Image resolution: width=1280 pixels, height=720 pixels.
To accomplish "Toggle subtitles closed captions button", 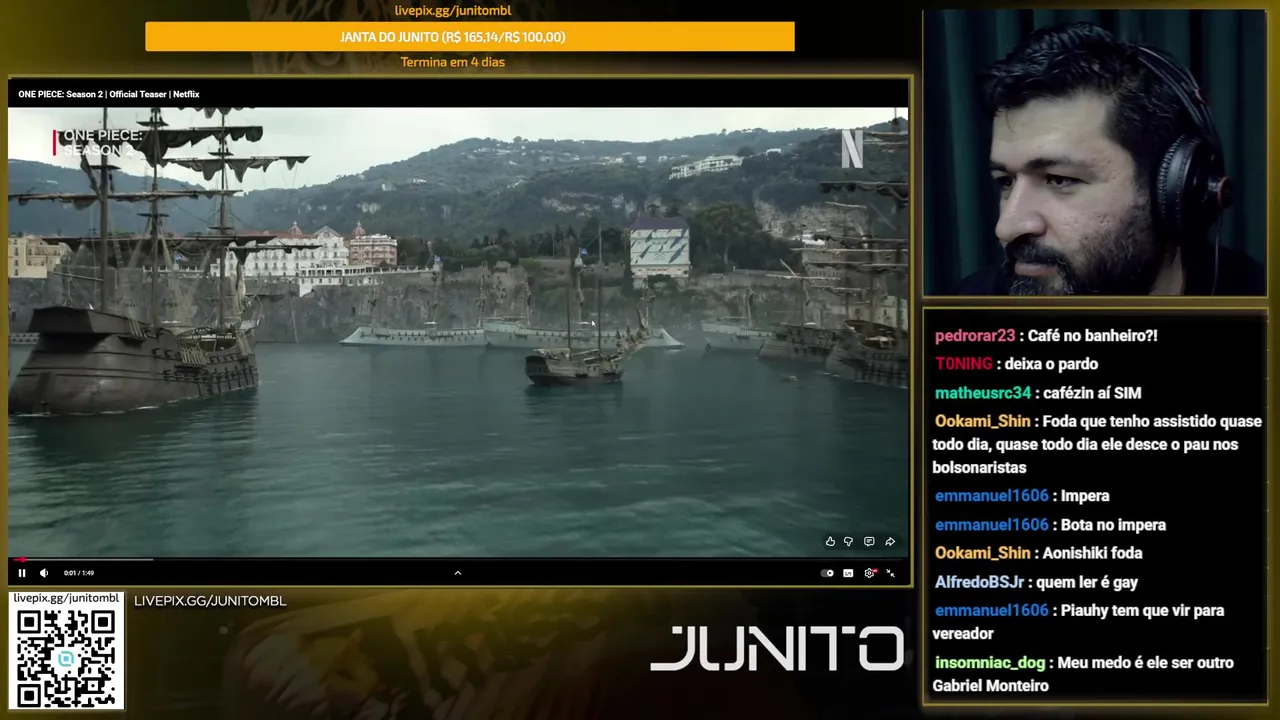I will coord(848,573).
